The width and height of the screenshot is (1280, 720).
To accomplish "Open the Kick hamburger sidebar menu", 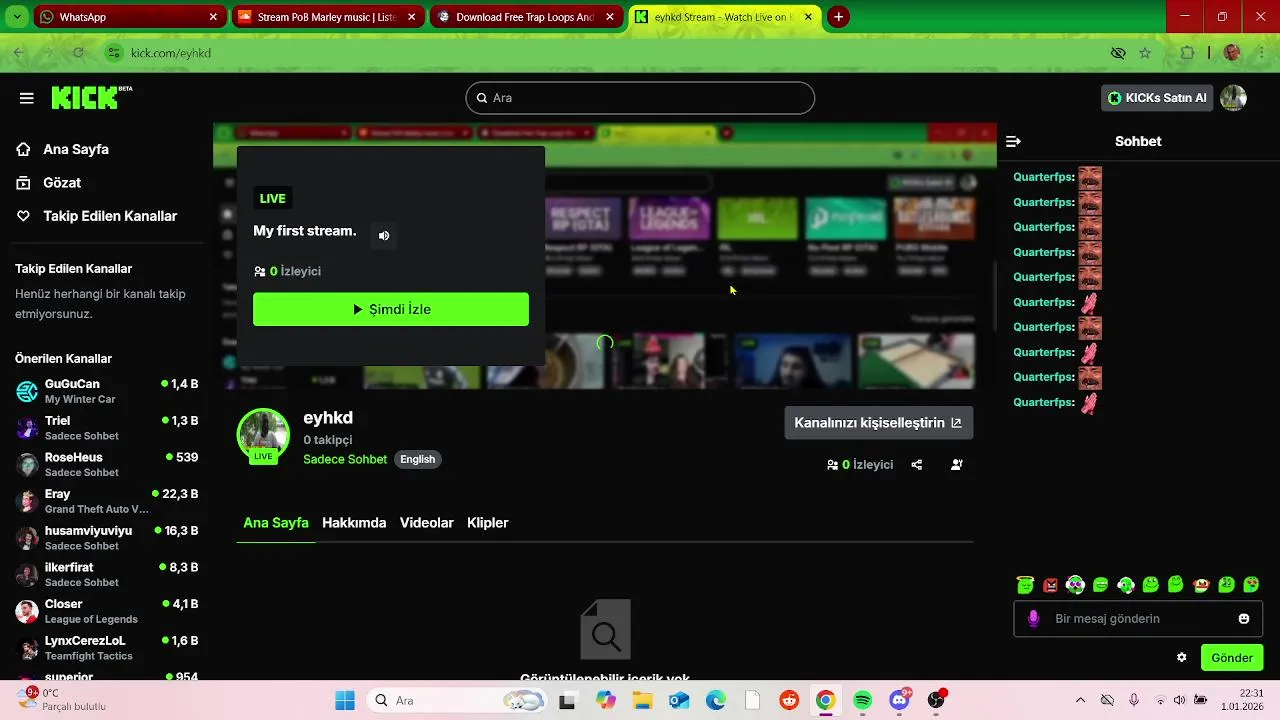I will click(x=27, y=98).
